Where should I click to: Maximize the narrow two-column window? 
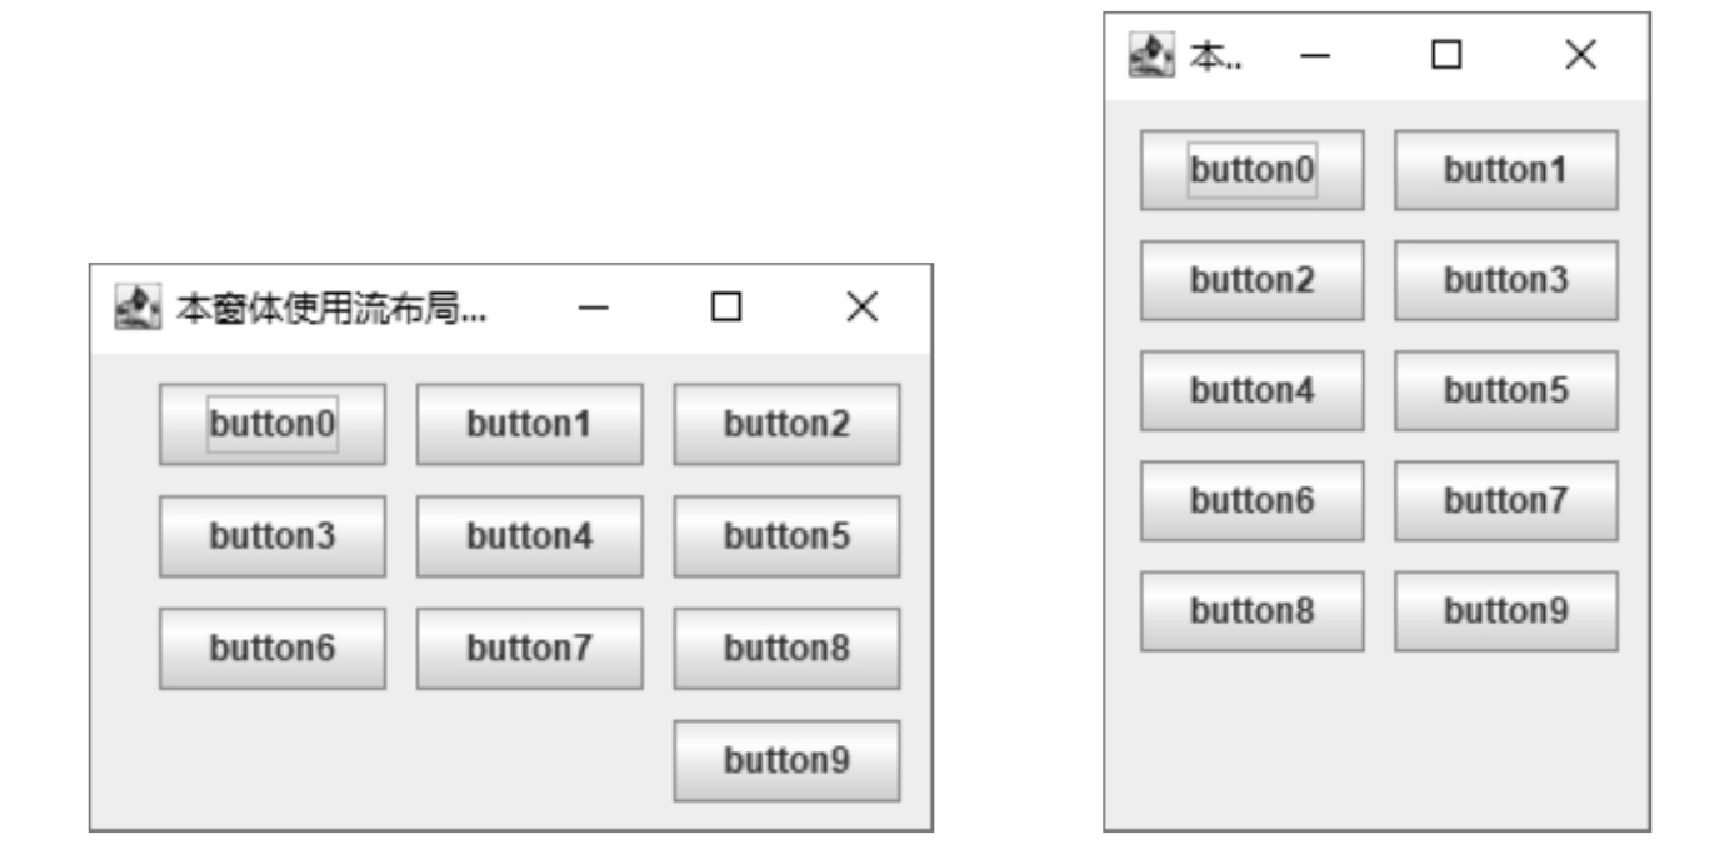click(x=1446, y=55)
